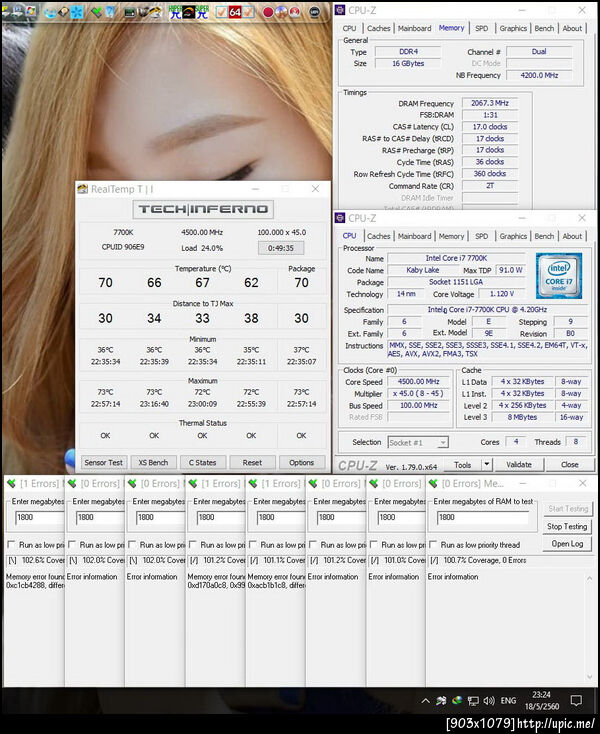Click the DRAM Frequency value 2067.3 MHz

point(490,103)
